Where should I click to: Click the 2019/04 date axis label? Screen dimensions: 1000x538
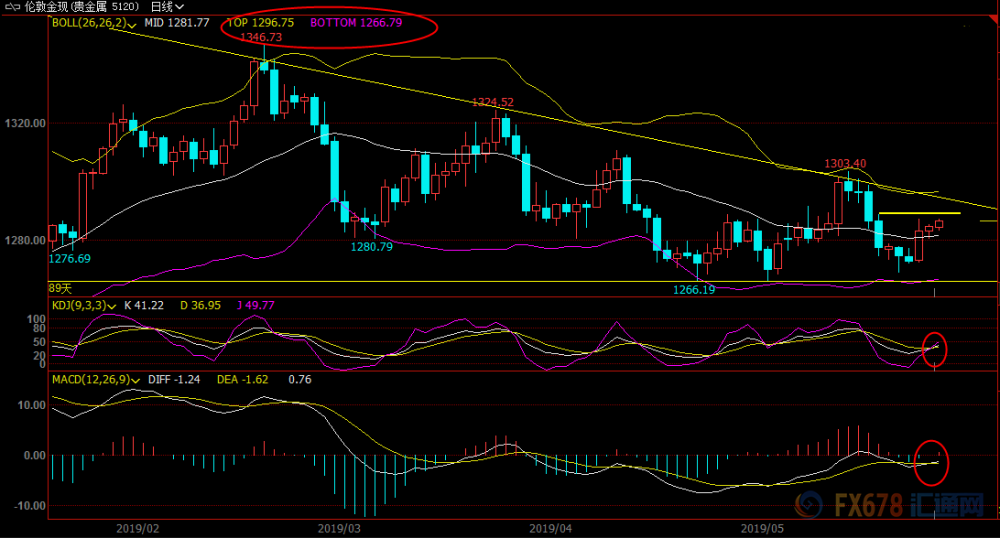click(550, 528)
